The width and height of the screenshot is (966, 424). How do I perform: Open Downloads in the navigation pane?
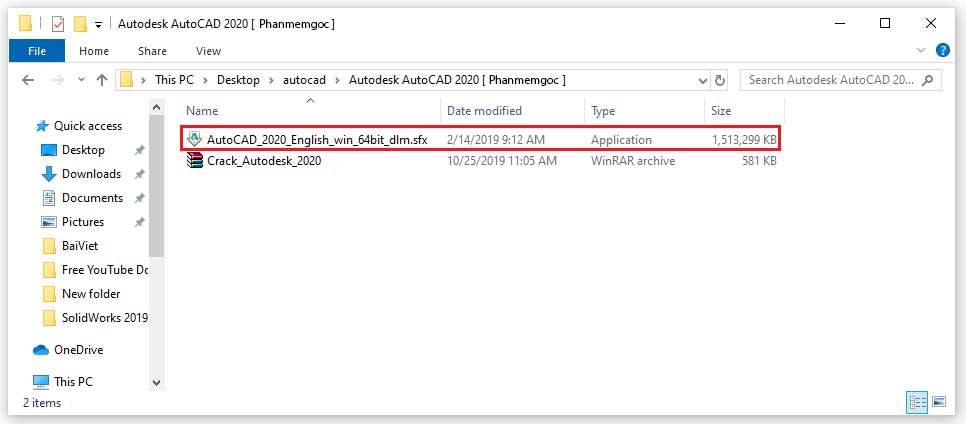click(x=91, y=174)
